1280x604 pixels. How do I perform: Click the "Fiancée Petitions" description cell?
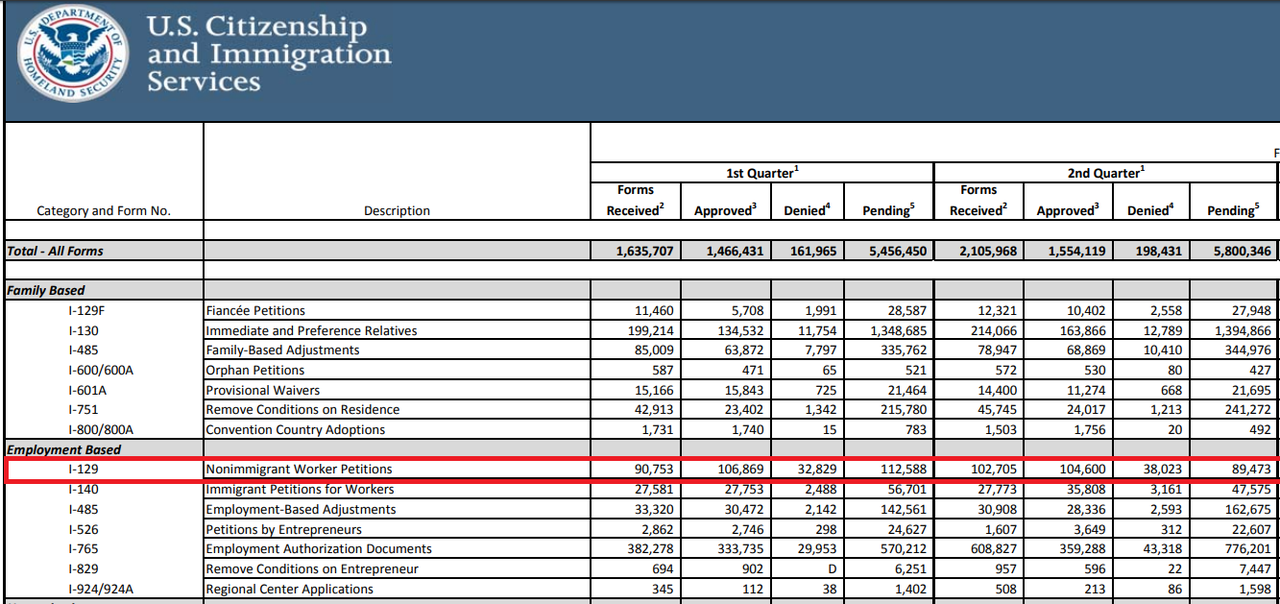pyautogui.click(x=255, y=310)
